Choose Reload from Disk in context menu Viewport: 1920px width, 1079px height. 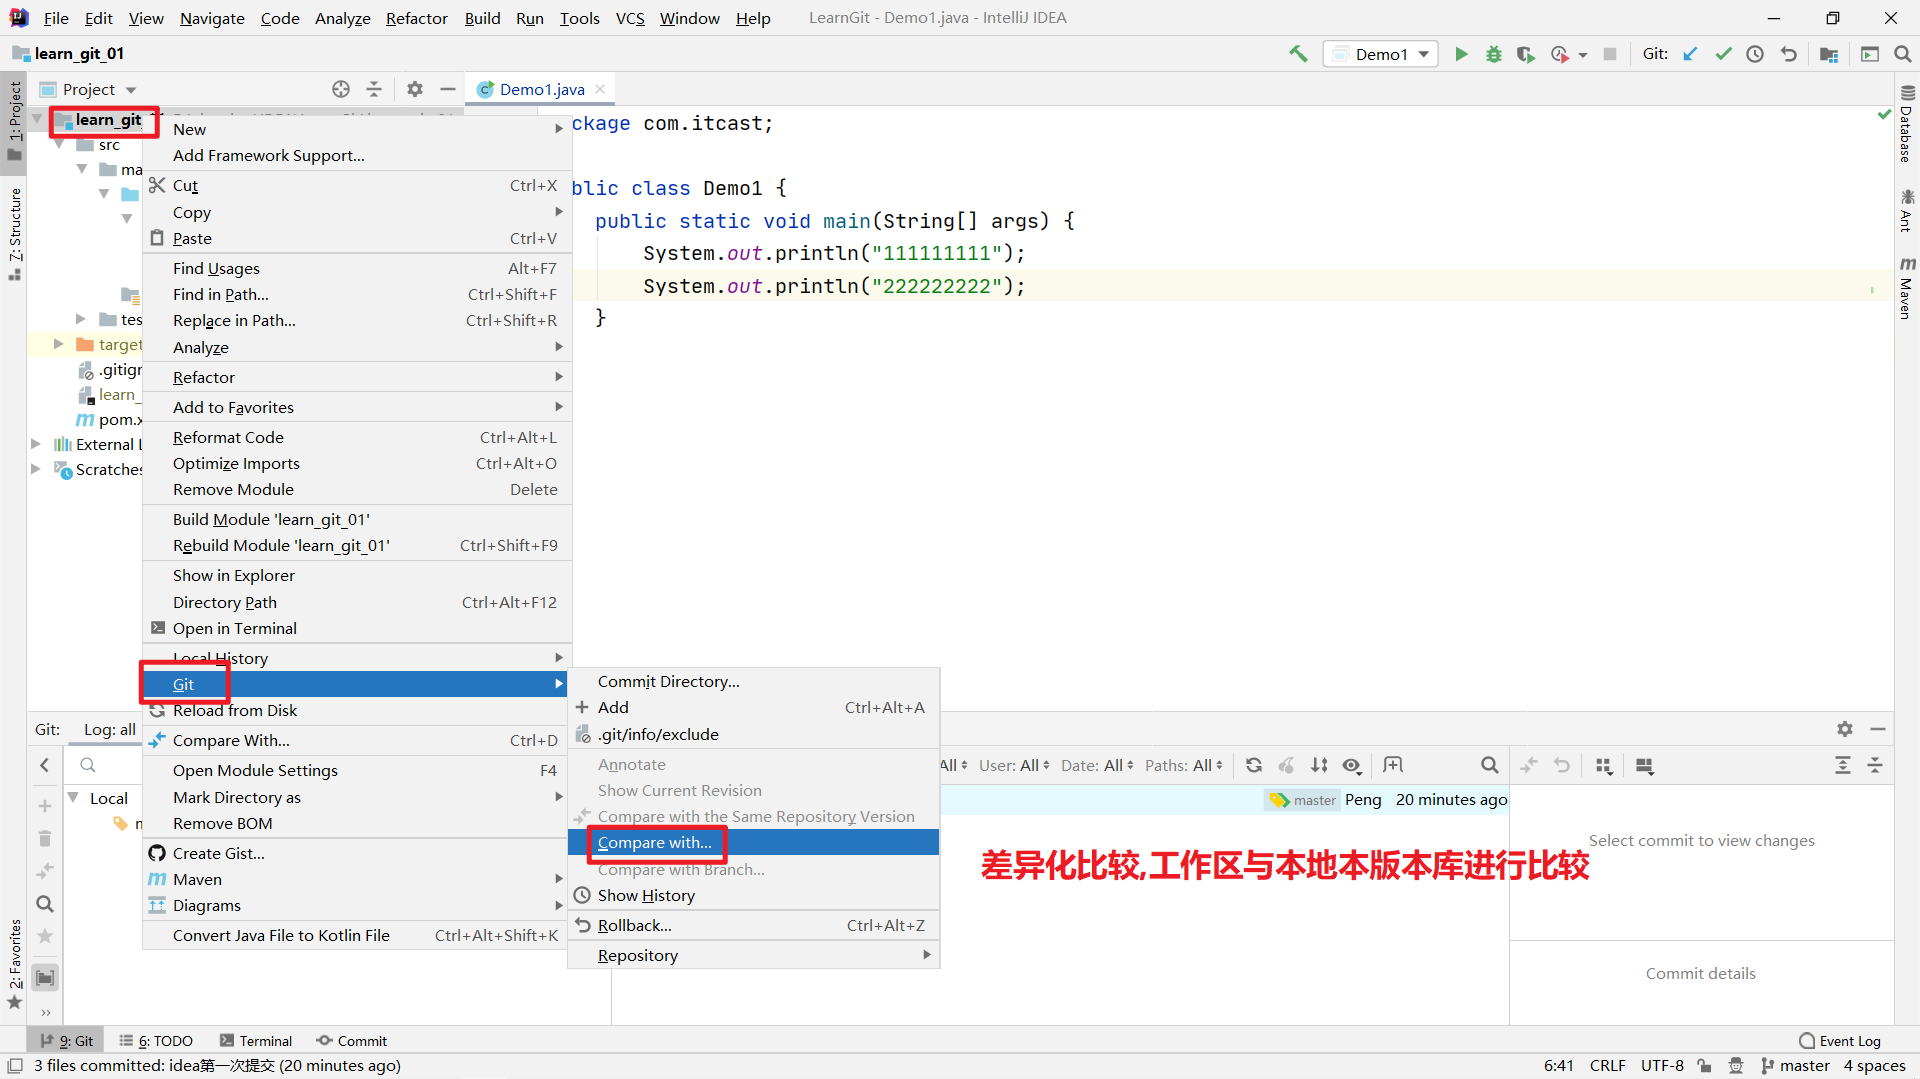click(357, 710)
